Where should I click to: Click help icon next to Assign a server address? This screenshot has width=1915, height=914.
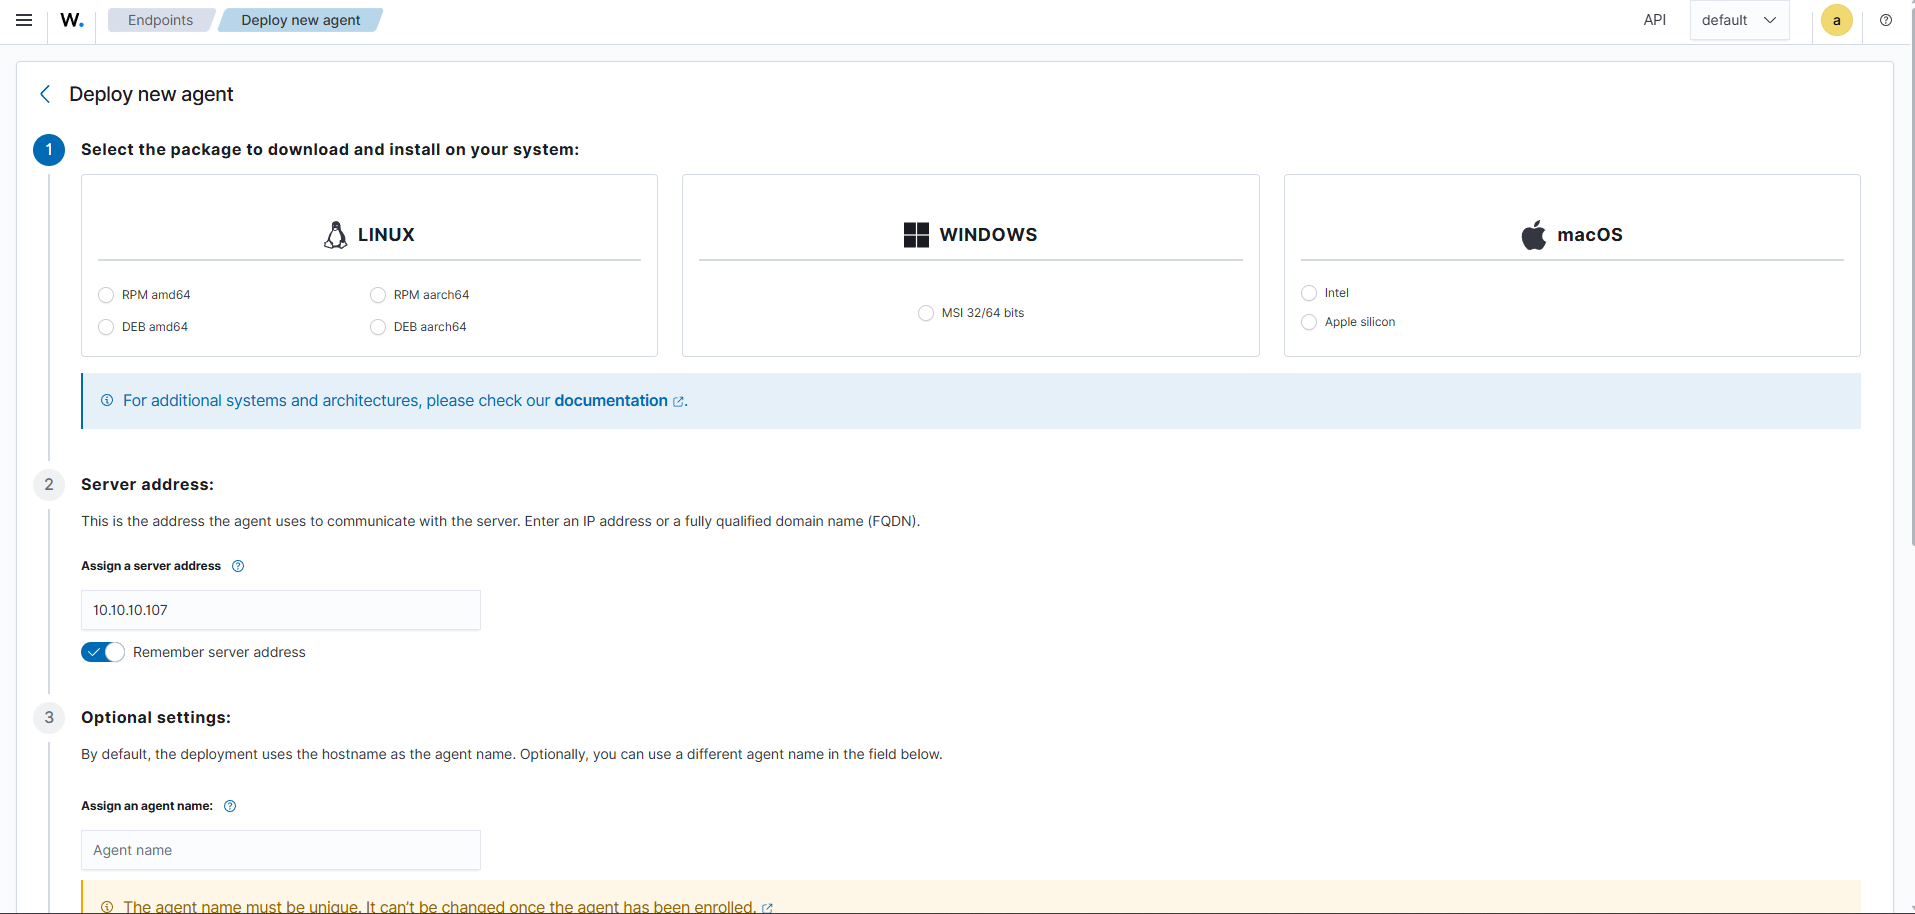coord(238,566)
